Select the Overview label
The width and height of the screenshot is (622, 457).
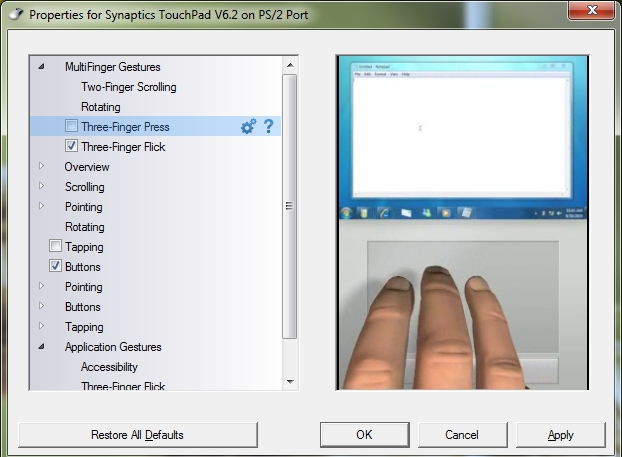[87, 167]
